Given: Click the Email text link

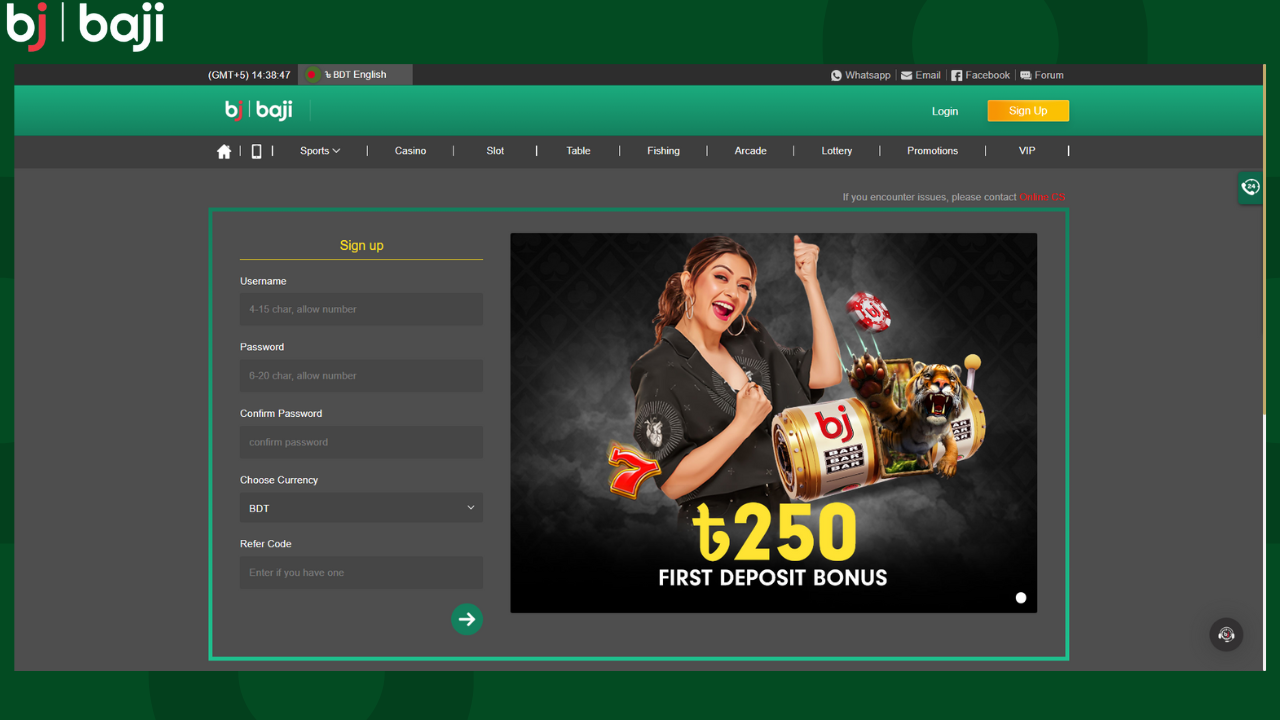Looking at the screenshot, I should (928, 75).
